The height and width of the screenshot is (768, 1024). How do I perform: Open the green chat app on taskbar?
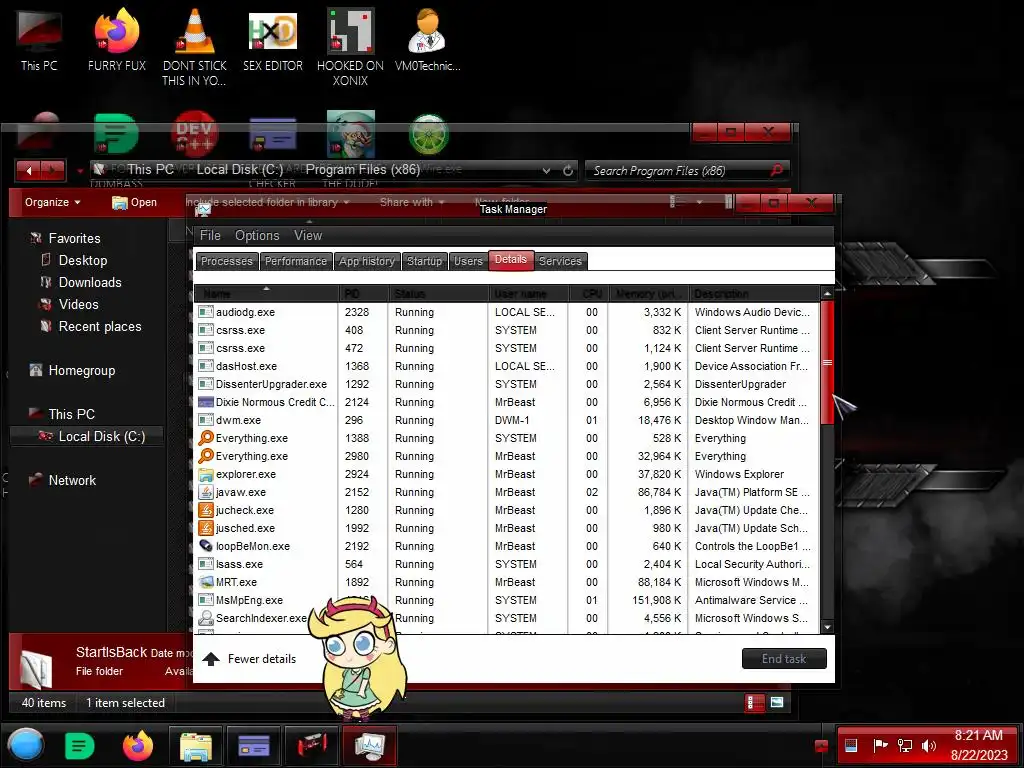pyautogui.click(x=80, y=745)
